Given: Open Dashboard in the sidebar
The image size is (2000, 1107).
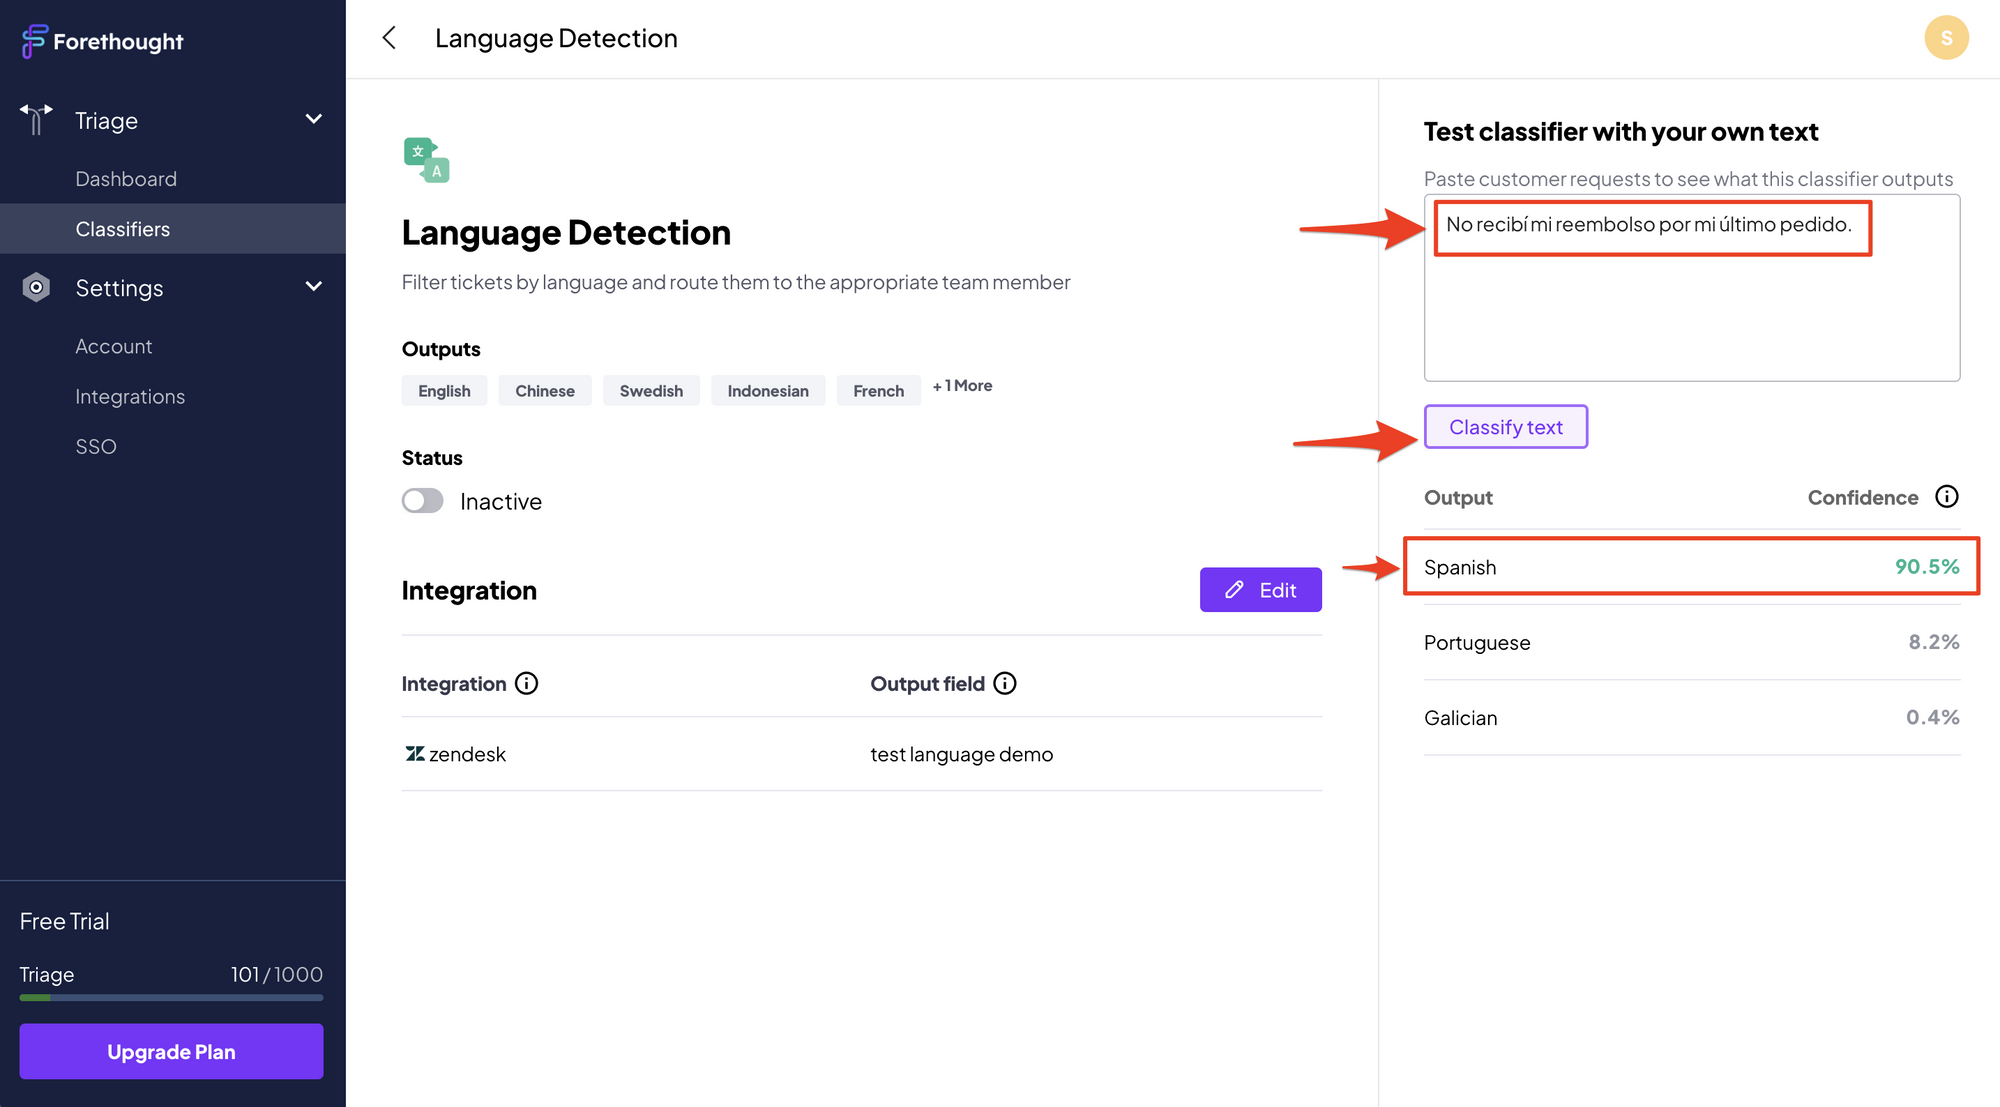Looking at the screenshot, I should (126, 179).
